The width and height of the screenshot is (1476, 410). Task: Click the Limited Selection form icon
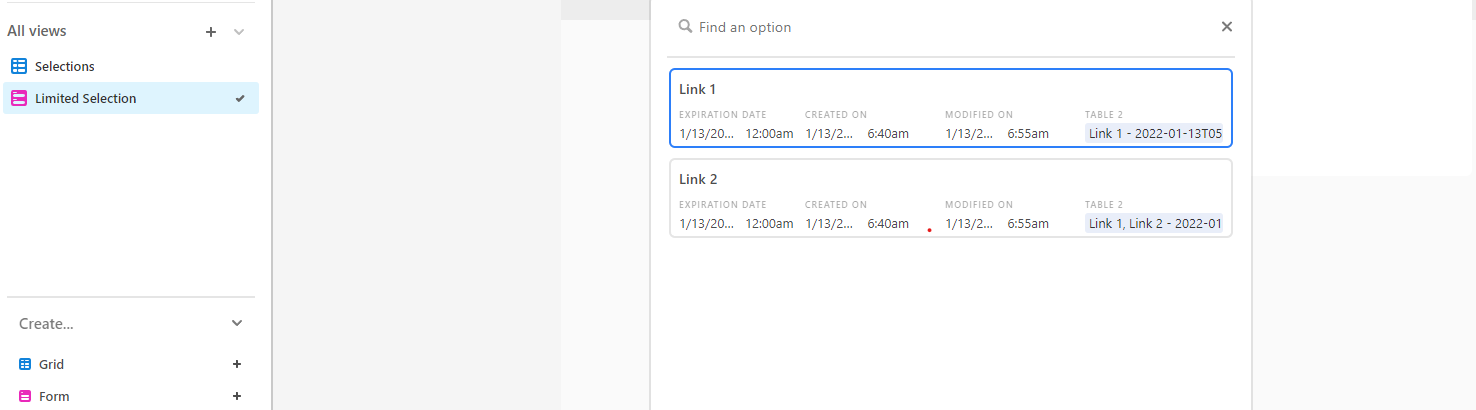coord(19,98)
